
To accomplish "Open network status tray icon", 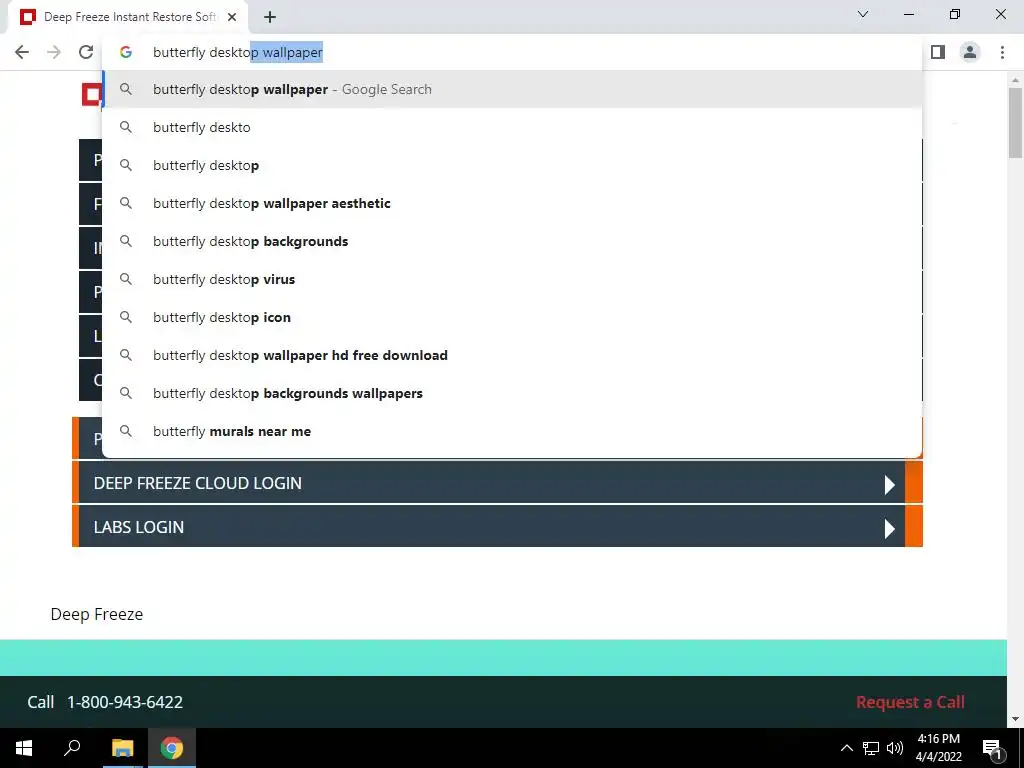I will click(x=871, y=748).
